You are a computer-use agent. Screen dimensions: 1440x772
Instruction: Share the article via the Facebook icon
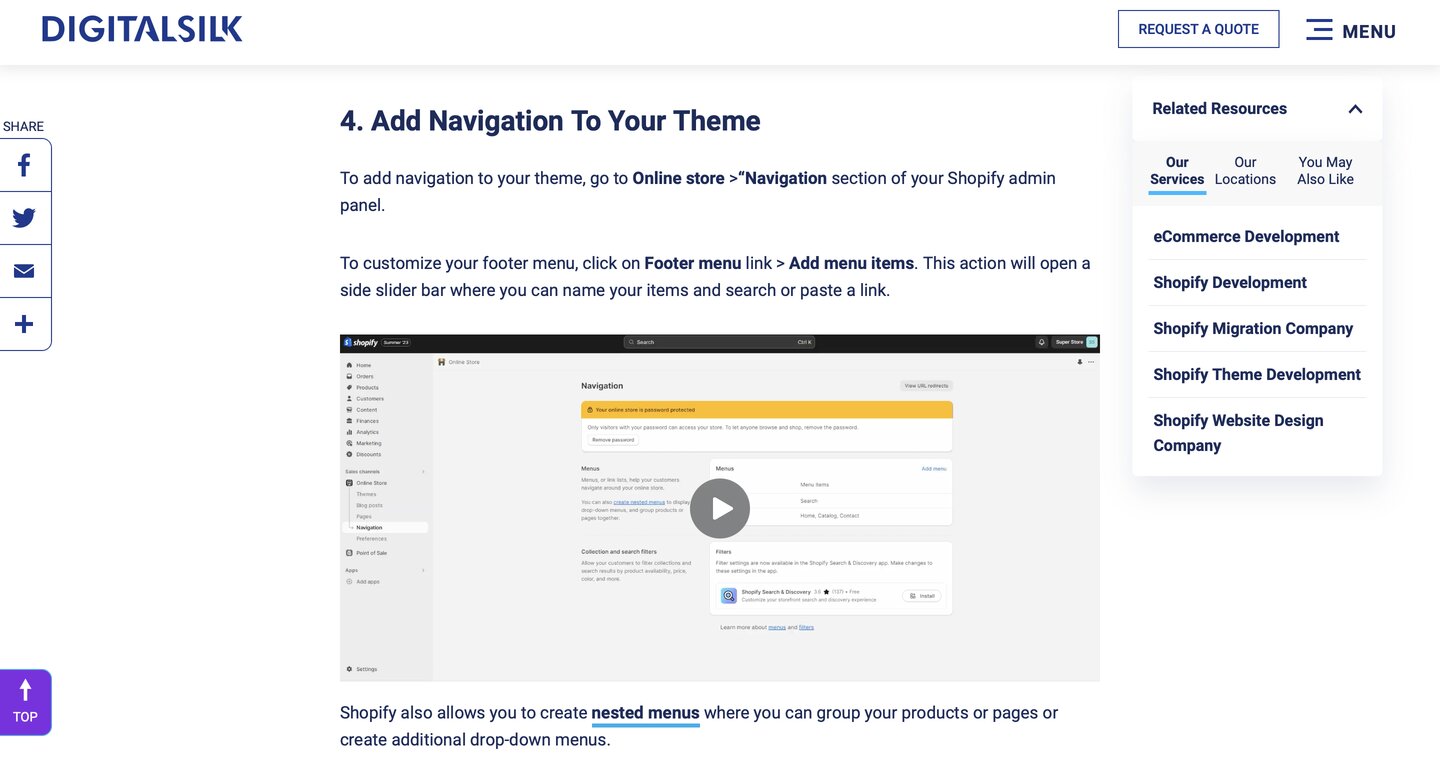coord(24,164)
